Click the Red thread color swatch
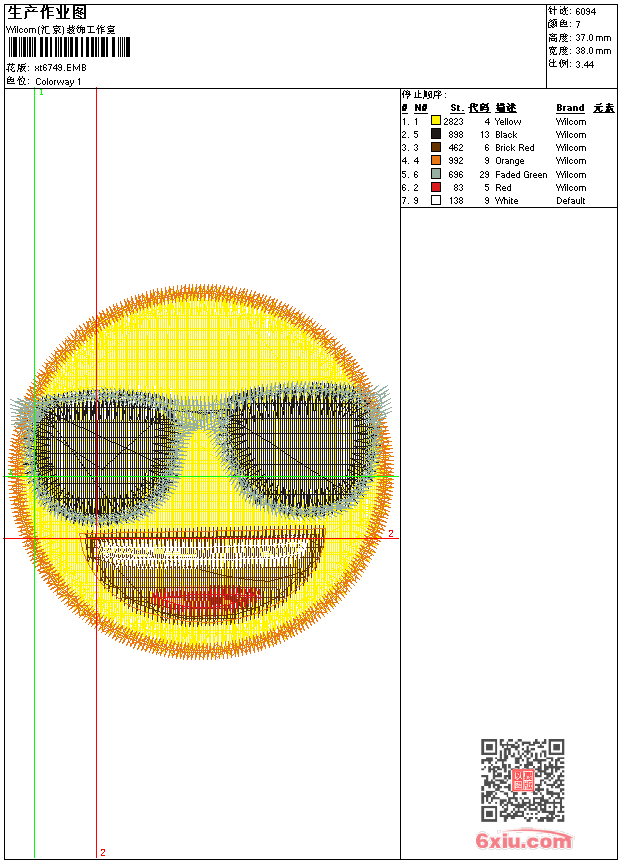The image size is (620, 860). [x=436, y=187]
